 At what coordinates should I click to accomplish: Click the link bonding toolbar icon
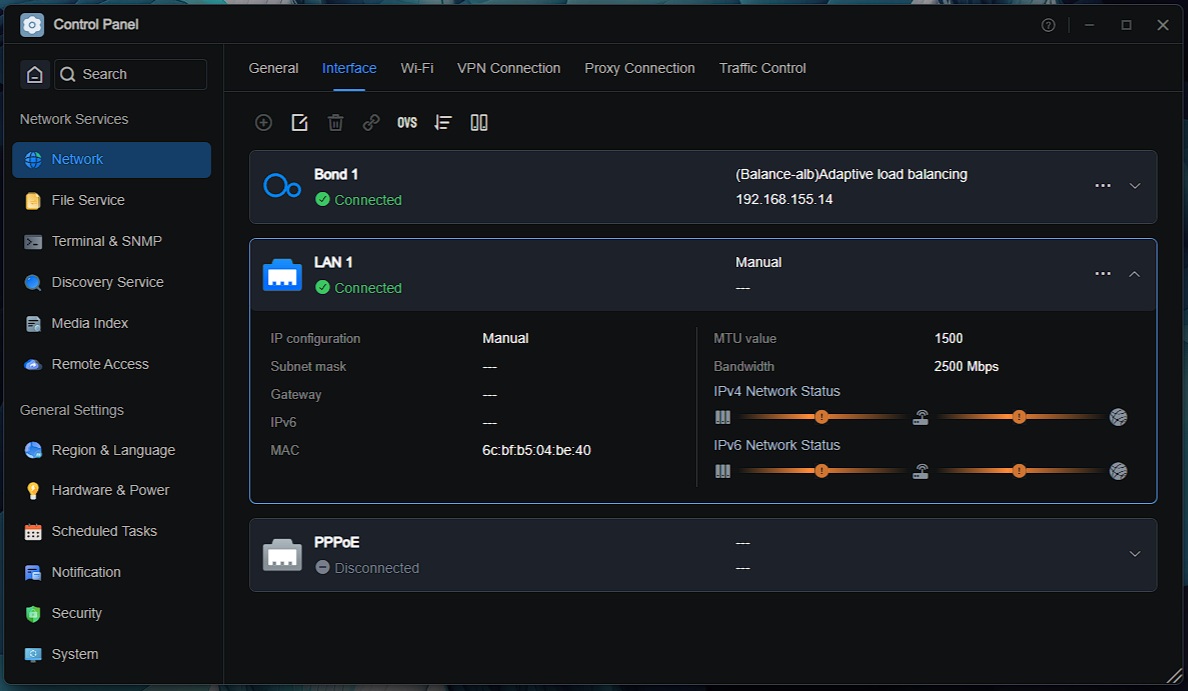[371, 122]
